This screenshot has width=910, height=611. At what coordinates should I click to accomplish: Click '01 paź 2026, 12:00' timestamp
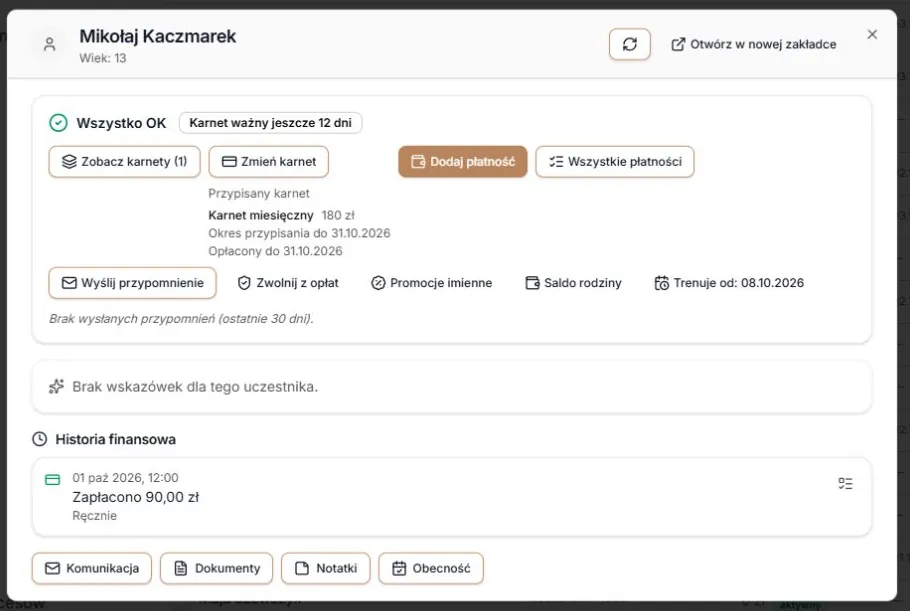click(x=125, y=478)
